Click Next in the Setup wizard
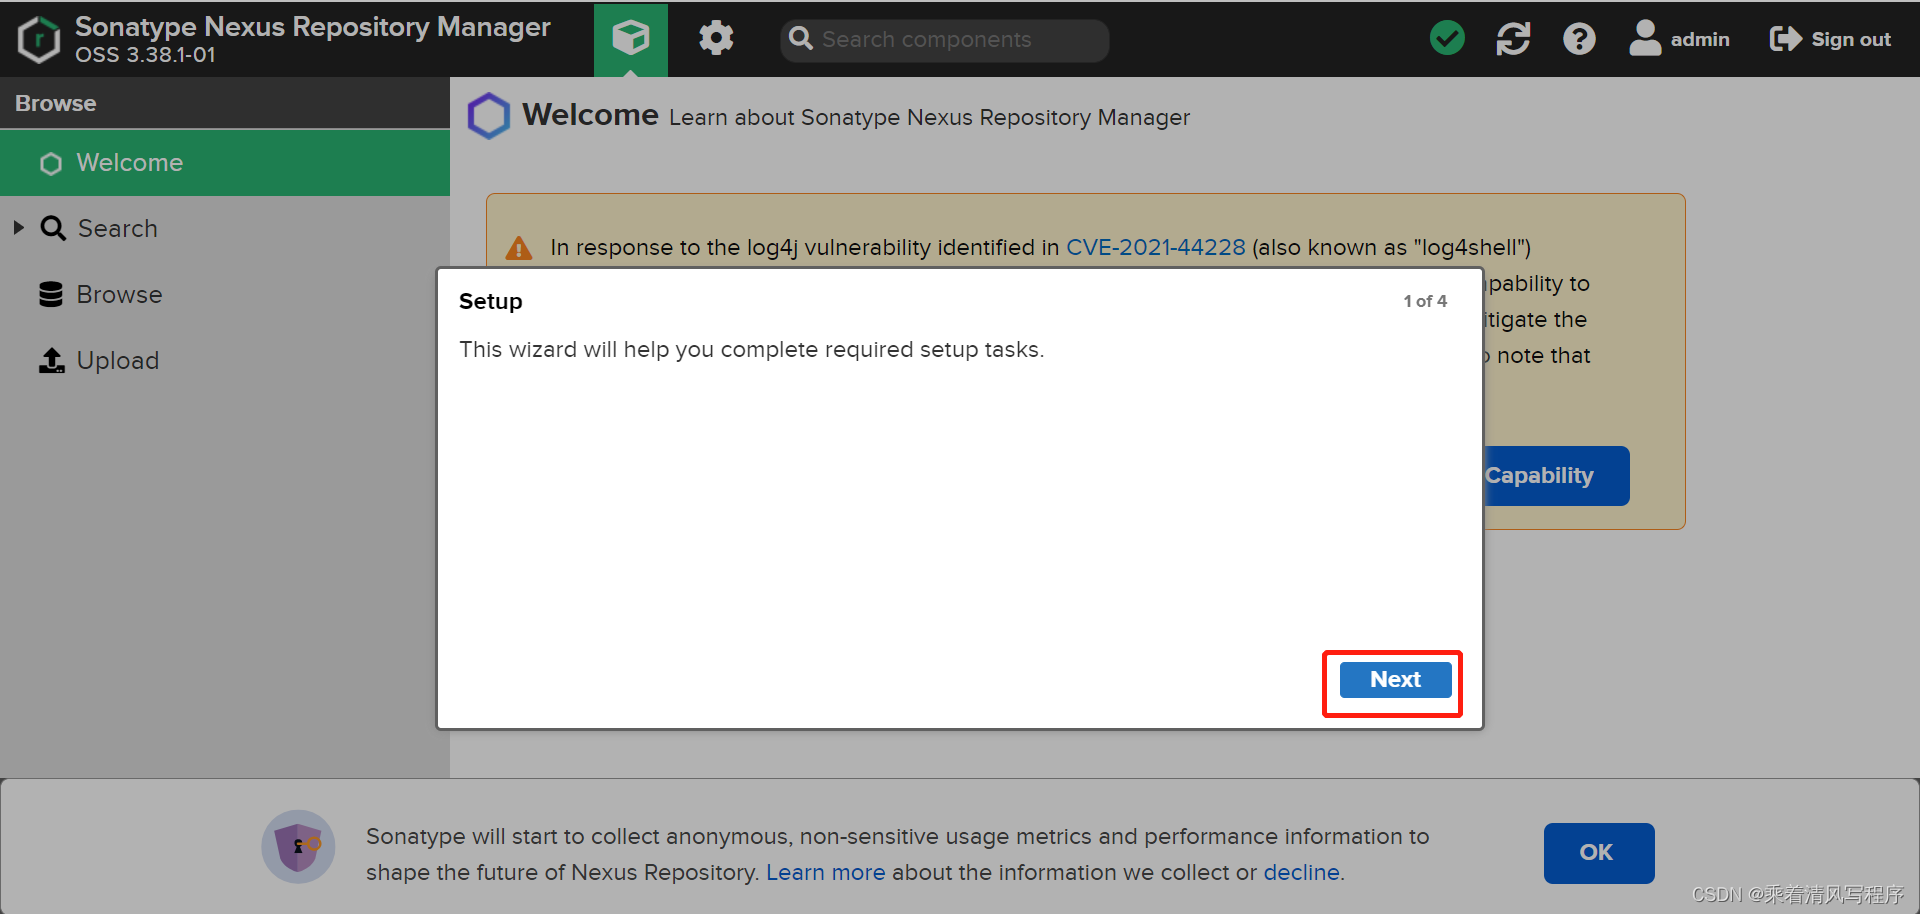1920x914 pixels. [x=1395, y=680]
